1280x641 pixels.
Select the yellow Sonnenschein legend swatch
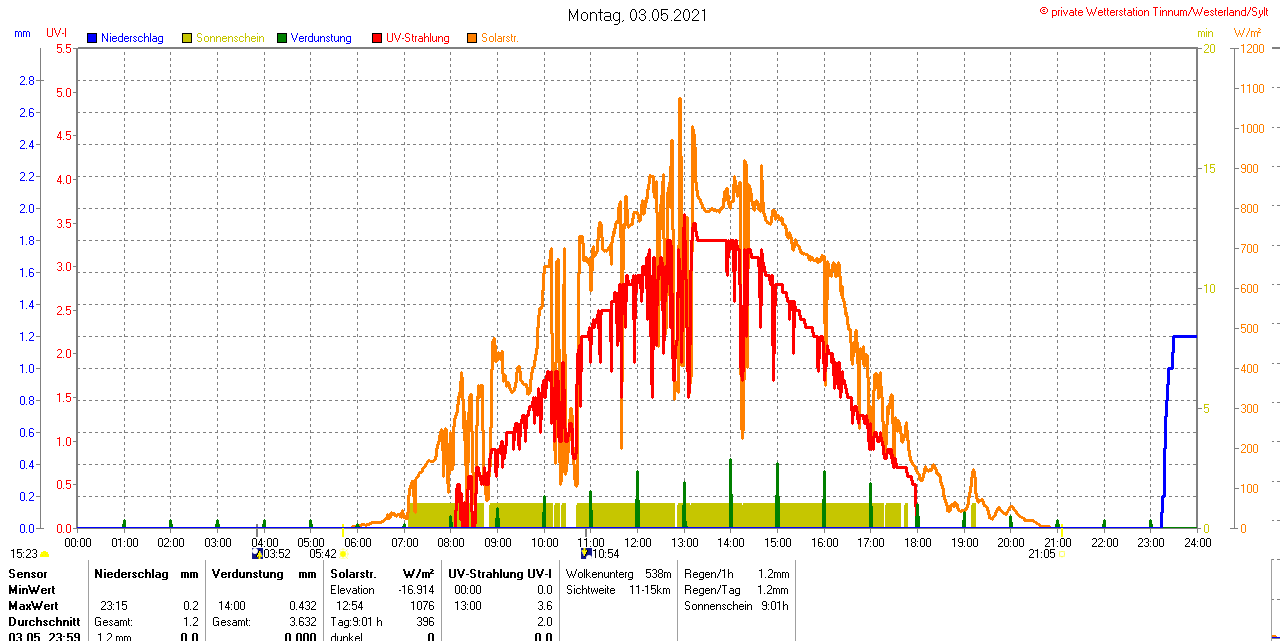[x=187, y=38]
